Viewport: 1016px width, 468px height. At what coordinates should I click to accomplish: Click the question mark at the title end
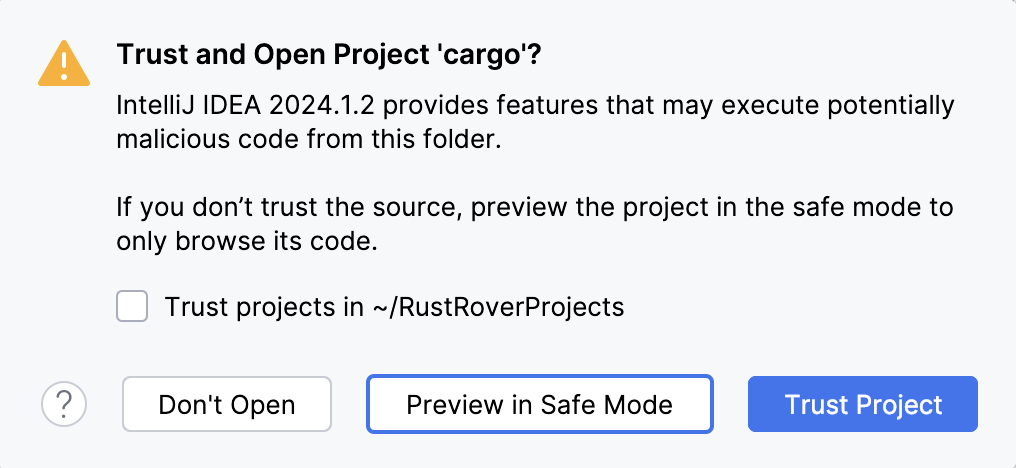[x=535, y=54]
